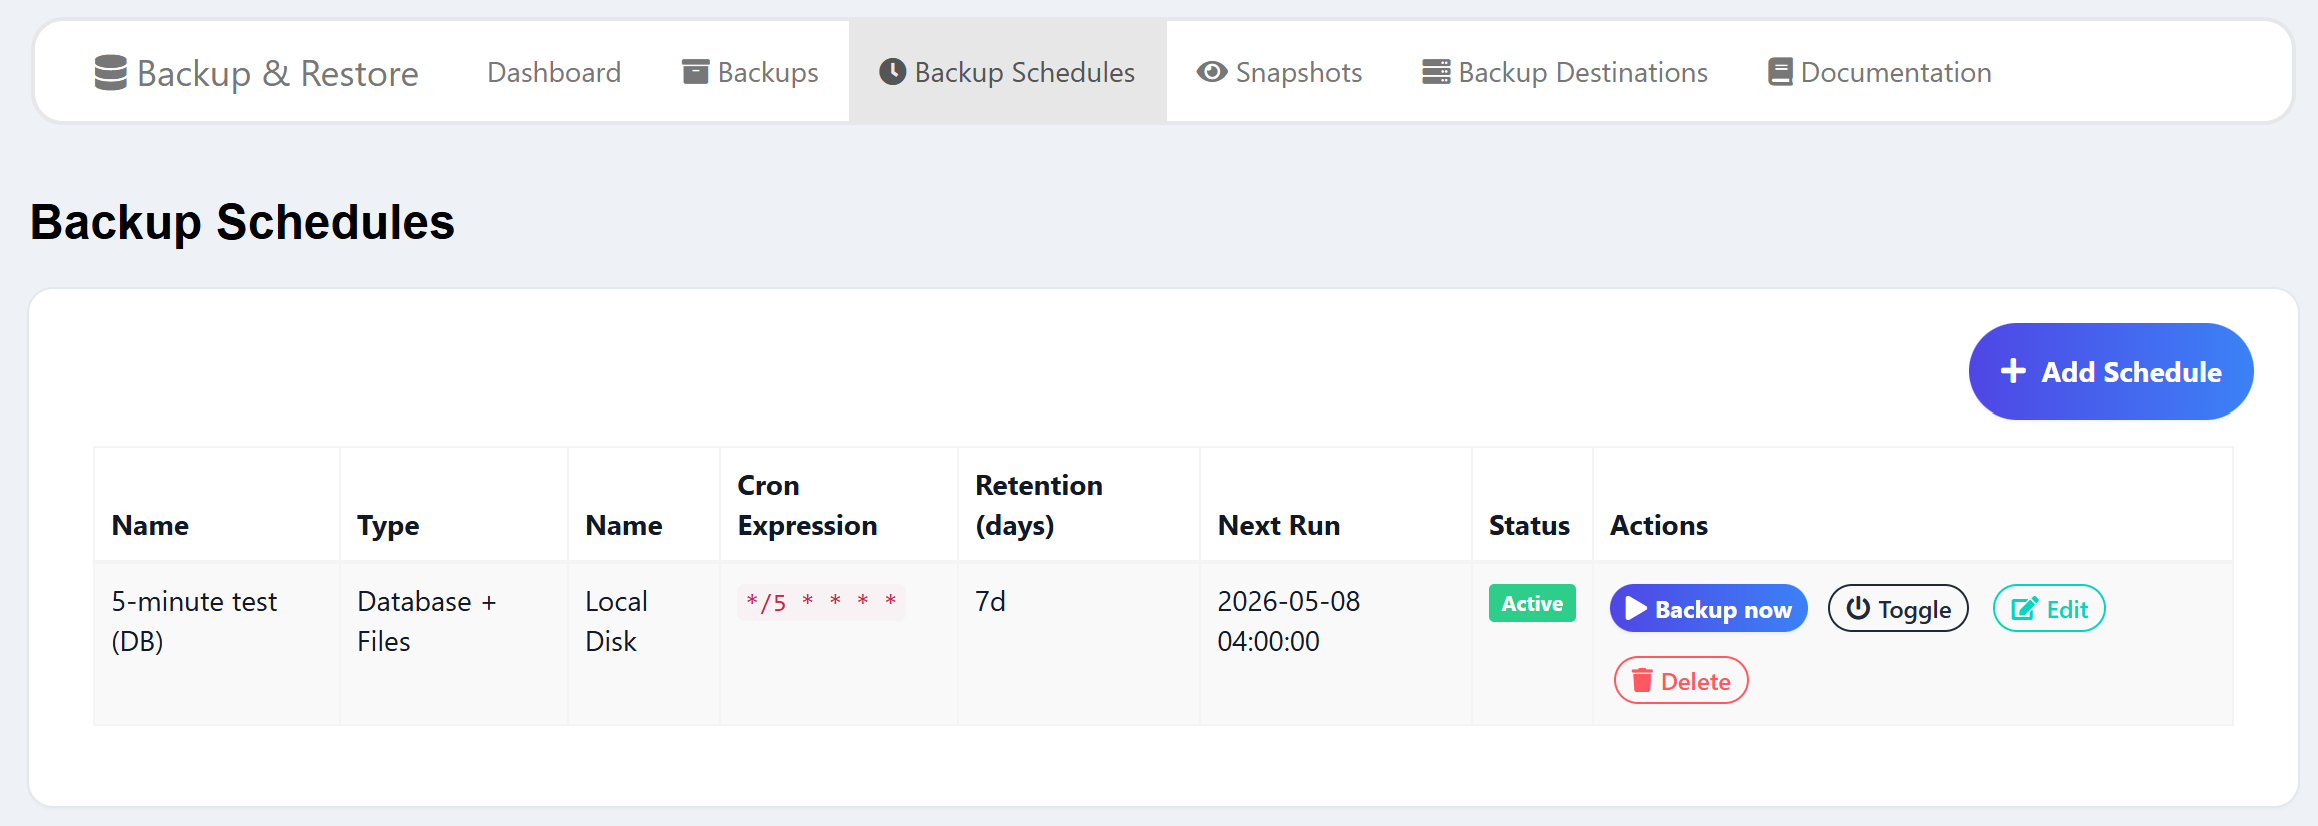This screenshot has width=2318, height=826.
Task: Open the Snapshots tab
Action: point(1279,72)
